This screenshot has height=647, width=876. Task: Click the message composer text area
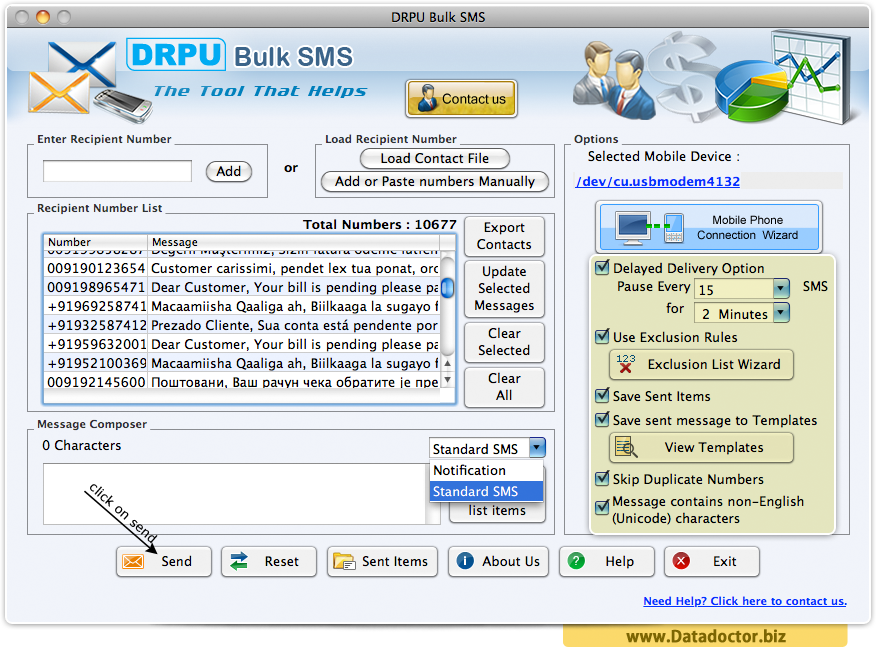(235, 494)
